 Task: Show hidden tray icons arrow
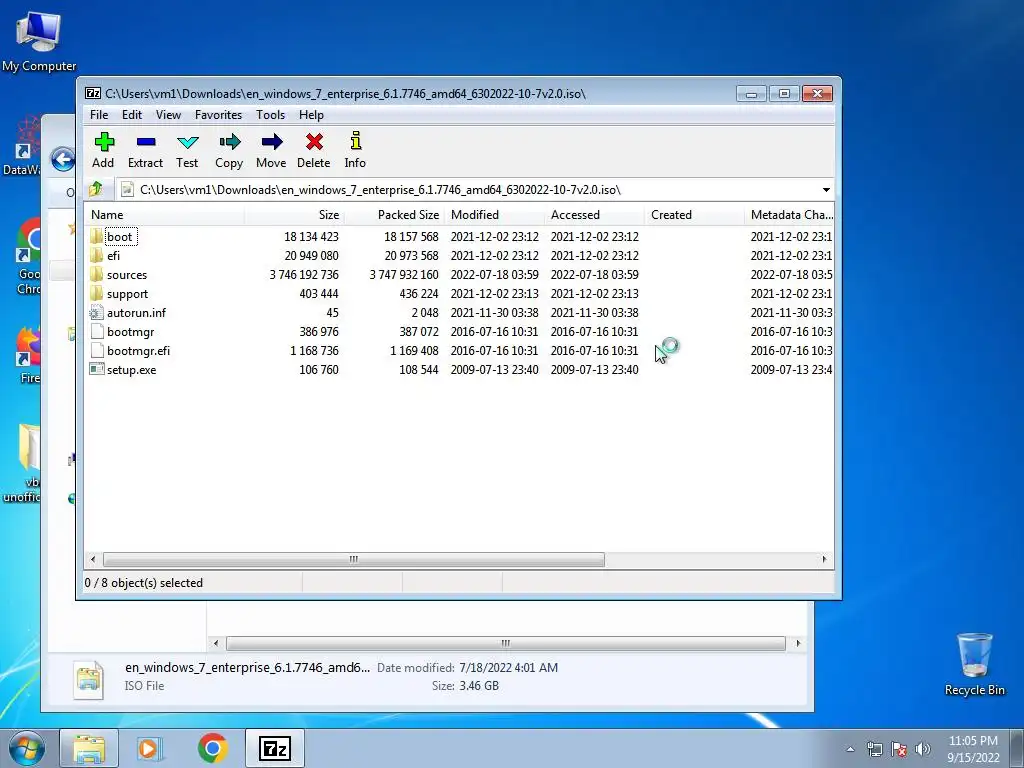(x=850, y=749)
